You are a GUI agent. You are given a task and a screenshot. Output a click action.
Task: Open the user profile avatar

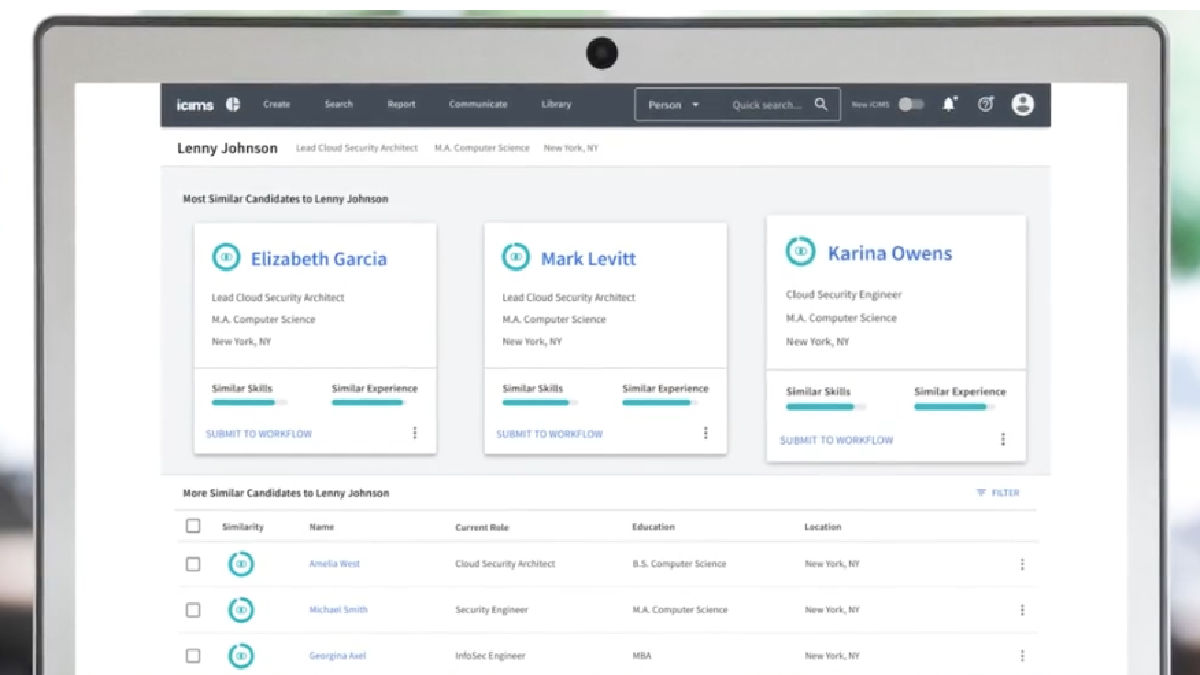coord(1022,104)
